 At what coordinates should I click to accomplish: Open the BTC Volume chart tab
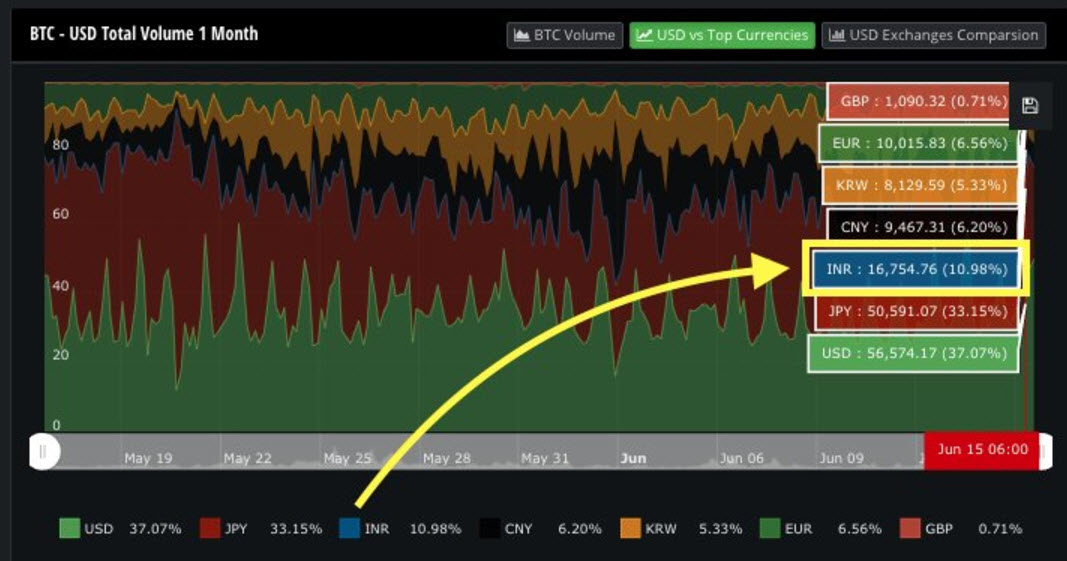[x=564, y=35]
